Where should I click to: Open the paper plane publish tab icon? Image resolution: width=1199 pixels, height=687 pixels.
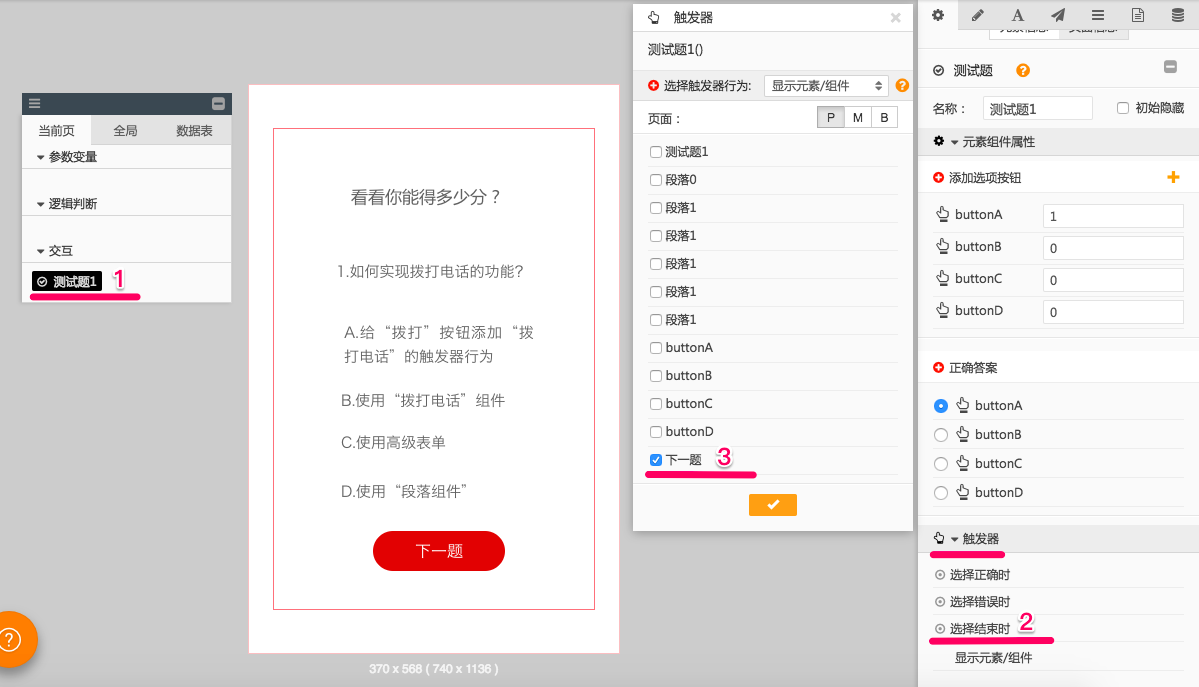(1057, 15)
